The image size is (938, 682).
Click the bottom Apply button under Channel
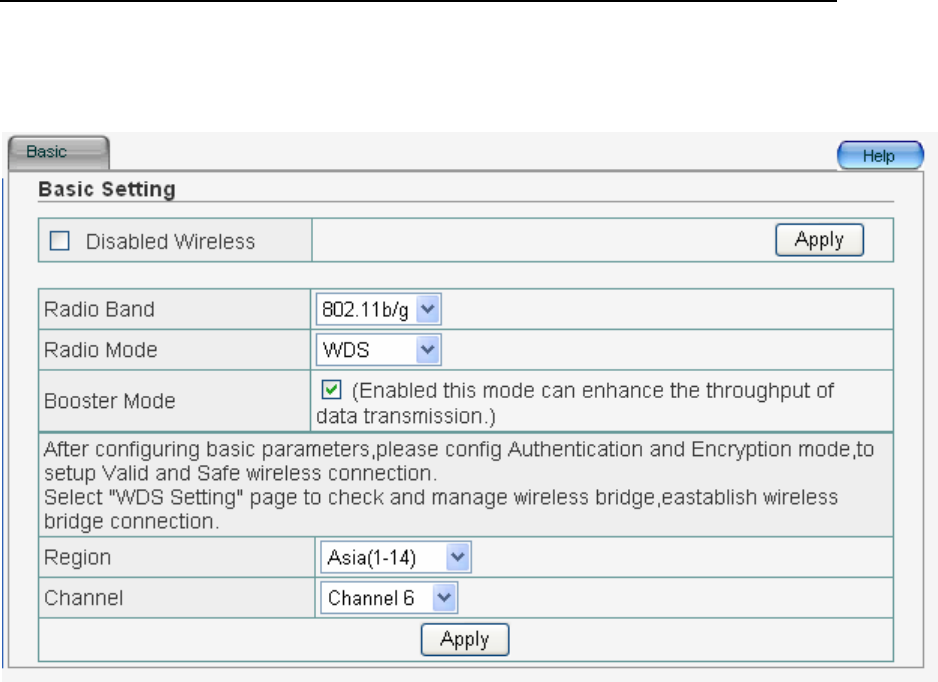click(465, 639)
